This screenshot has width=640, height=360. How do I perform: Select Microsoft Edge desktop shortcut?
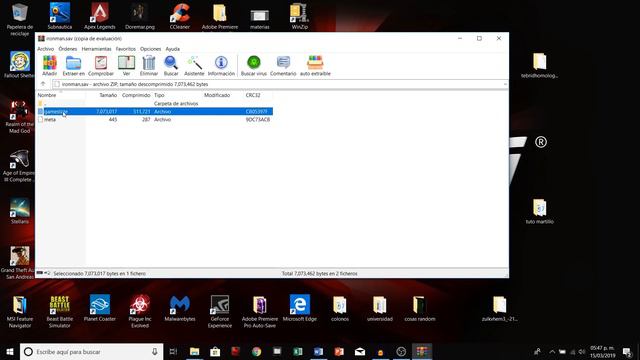[300, 308]
